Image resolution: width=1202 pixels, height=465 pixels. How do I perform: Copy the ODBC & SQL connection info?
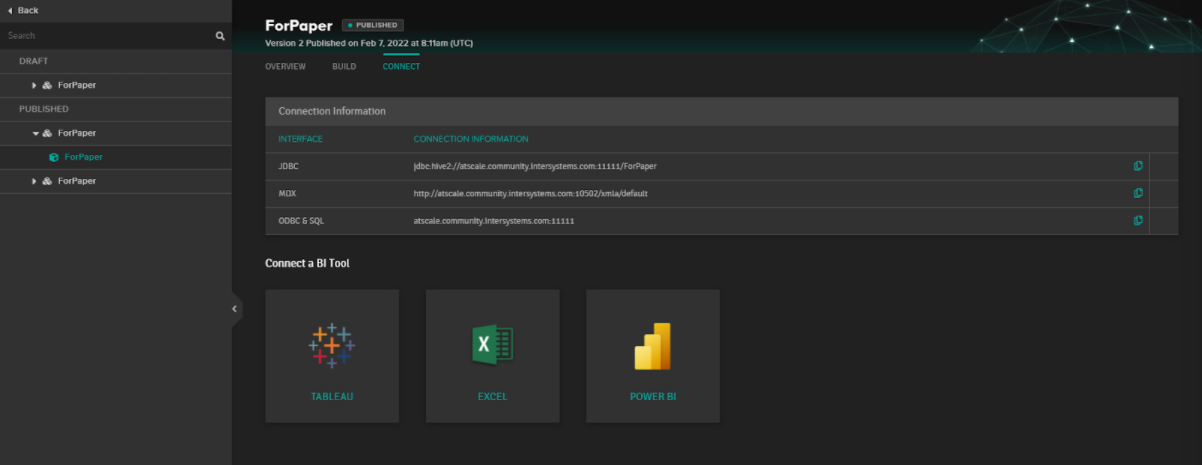pyautogui.click(x=1138, y=220)
